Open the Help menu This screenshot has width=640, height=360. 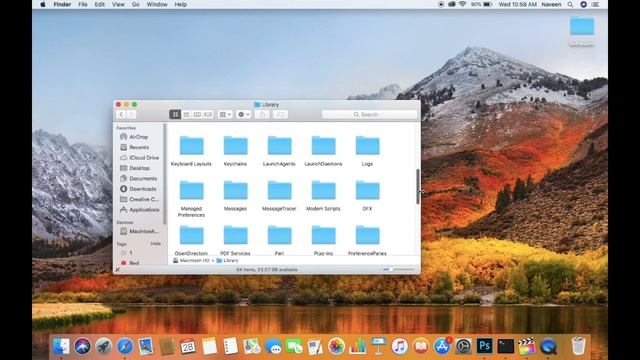(181, 4)
